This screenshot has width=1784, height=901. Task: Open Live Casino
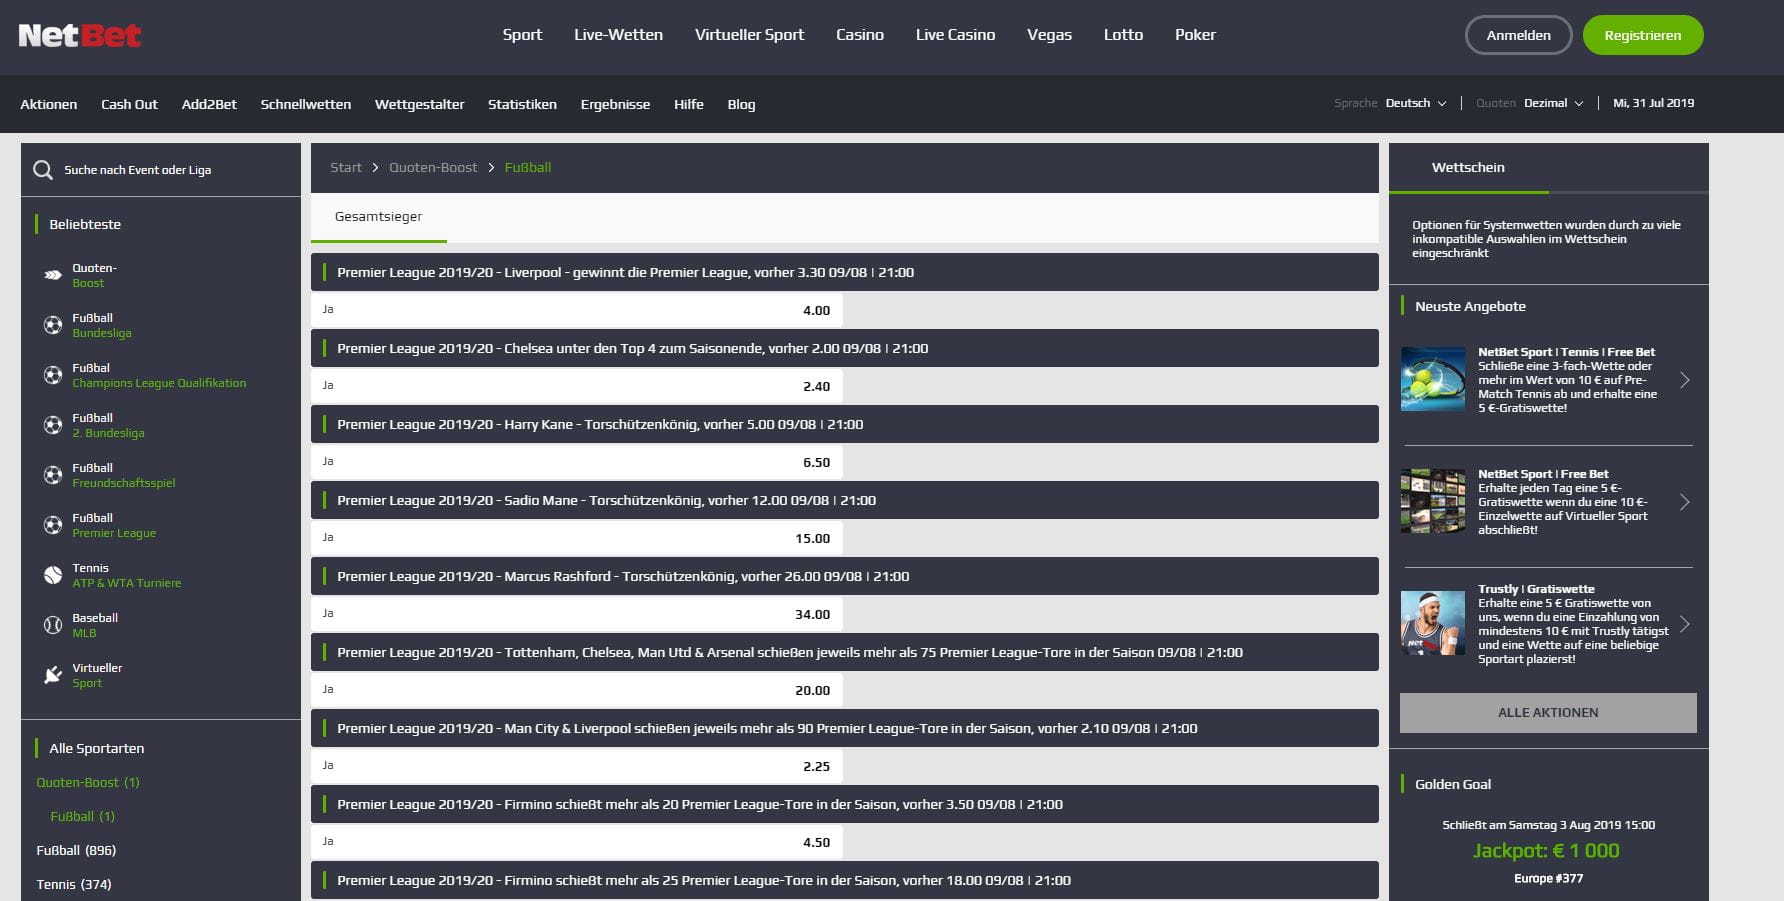pyautogui.click(x=955, y=35)
